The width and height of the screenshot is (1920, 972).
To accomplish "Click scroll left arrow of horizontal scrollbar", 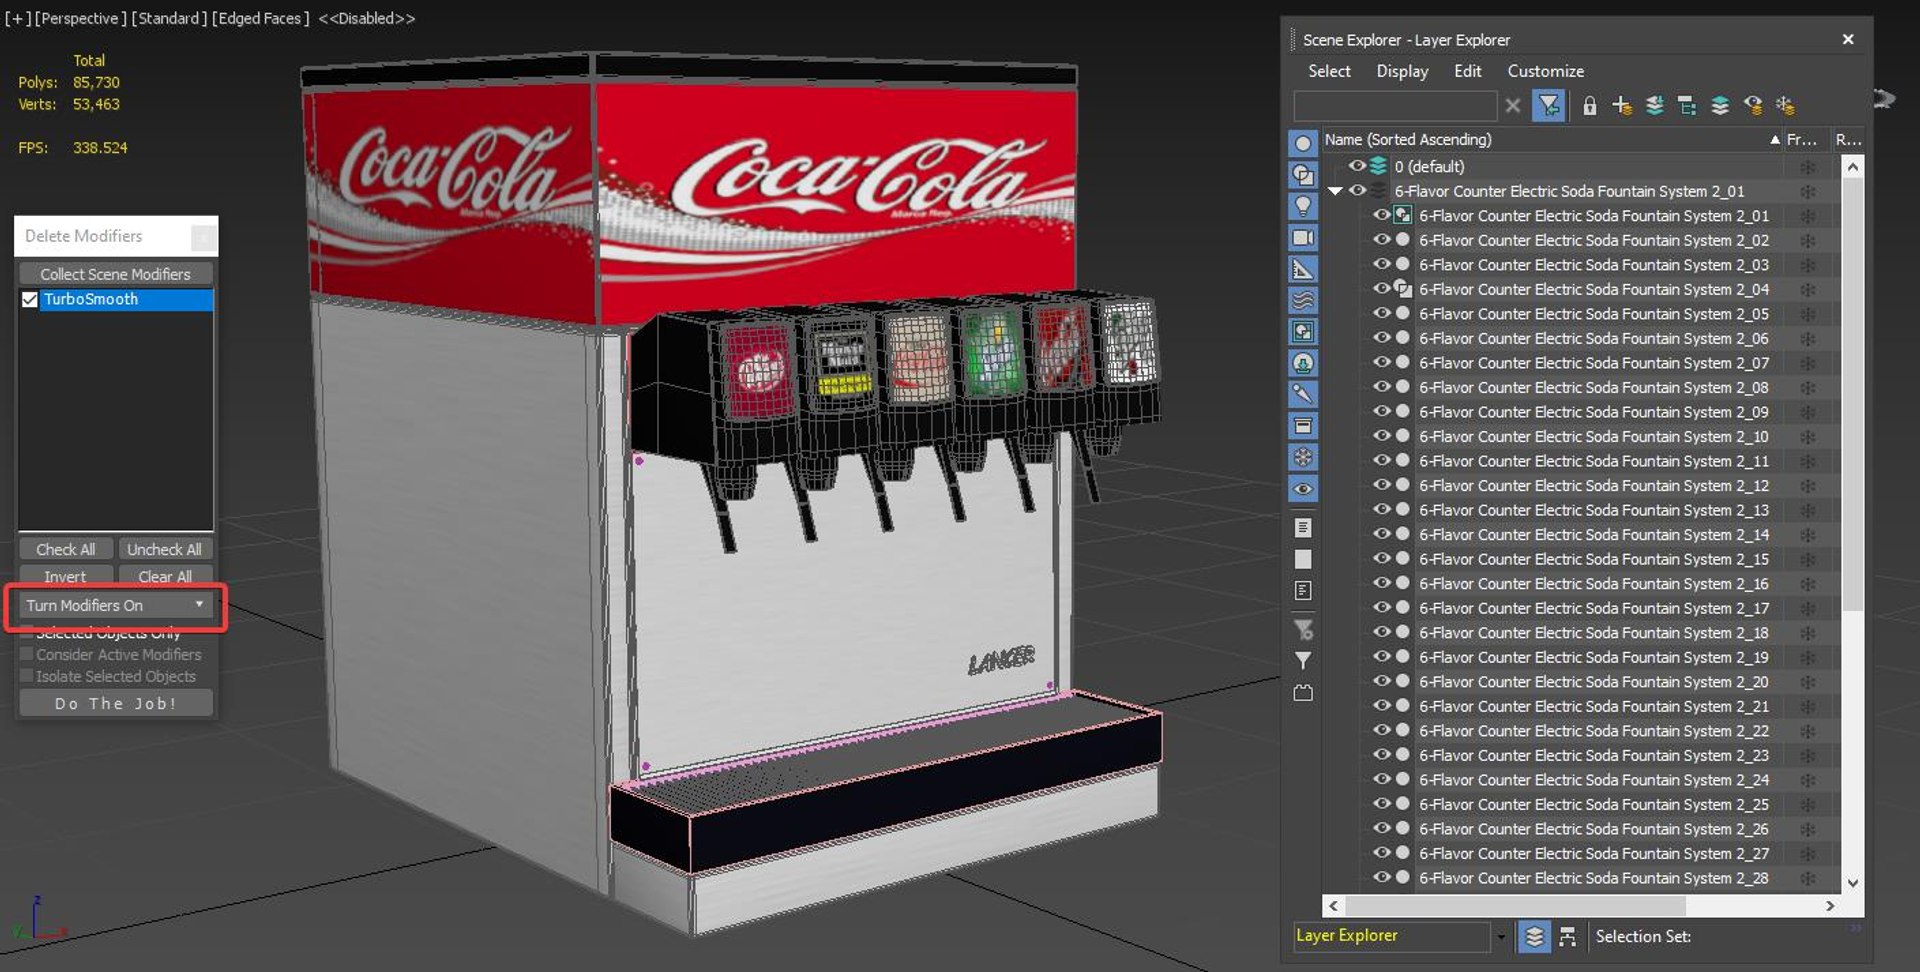I will (1333, 906).
